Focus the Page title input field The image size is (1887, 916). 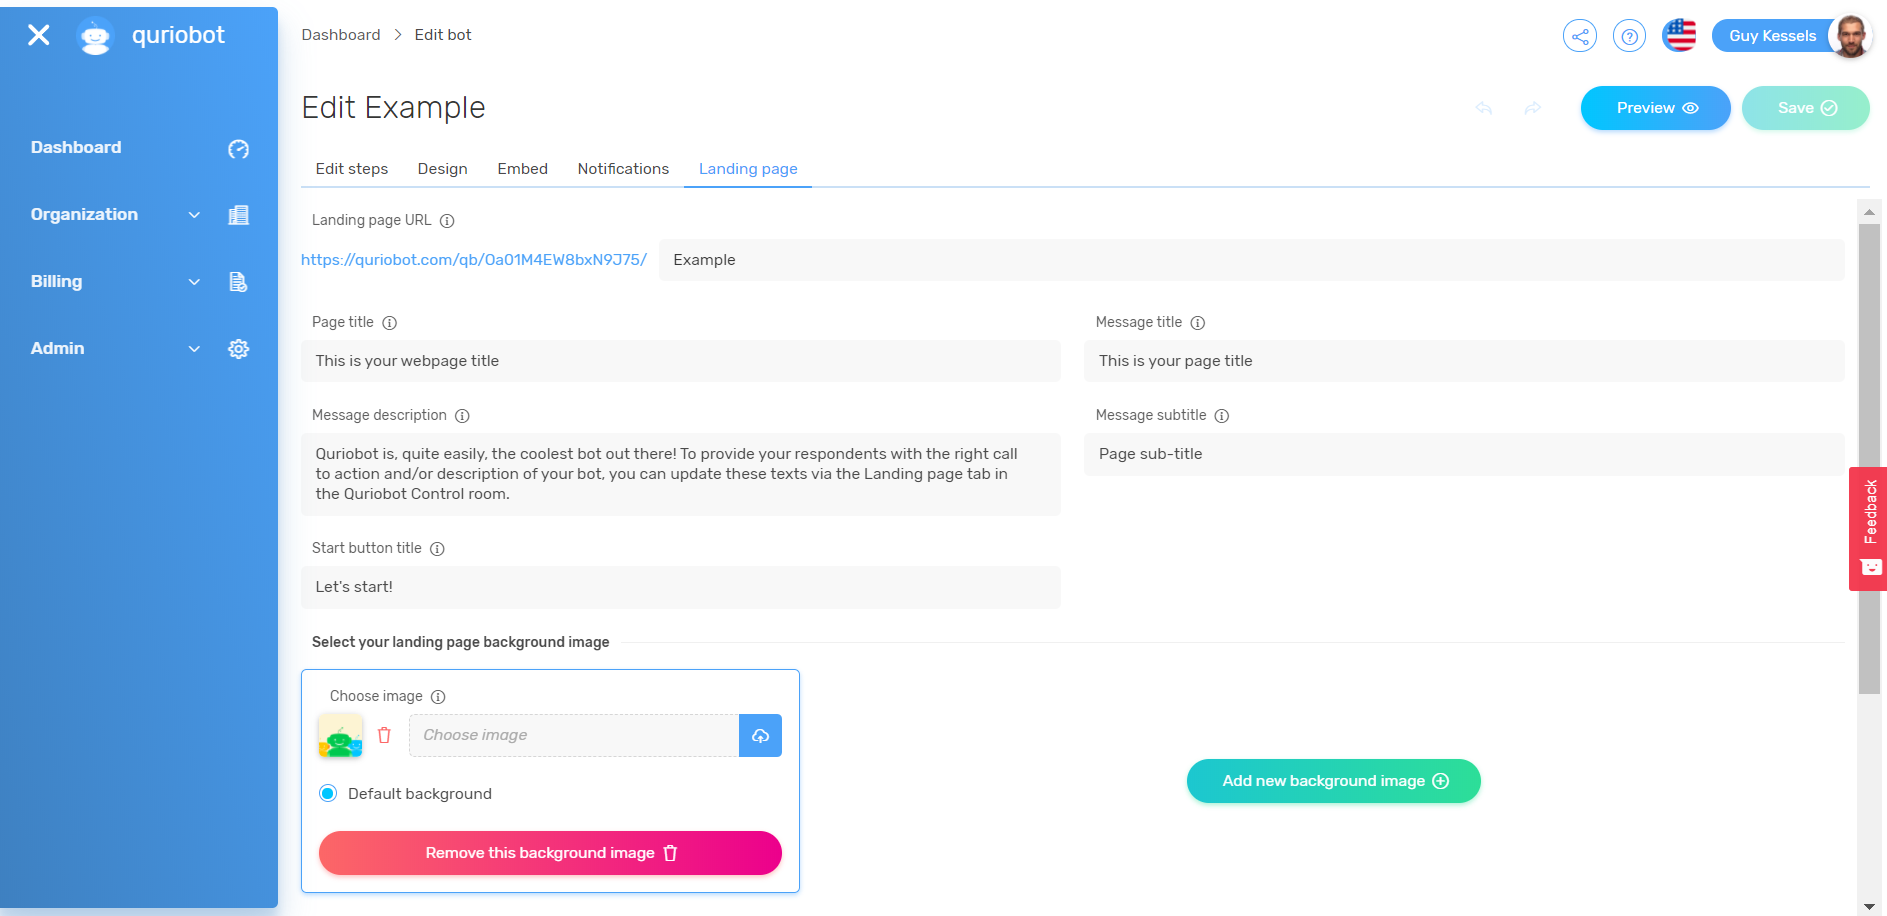coord(681,361)
